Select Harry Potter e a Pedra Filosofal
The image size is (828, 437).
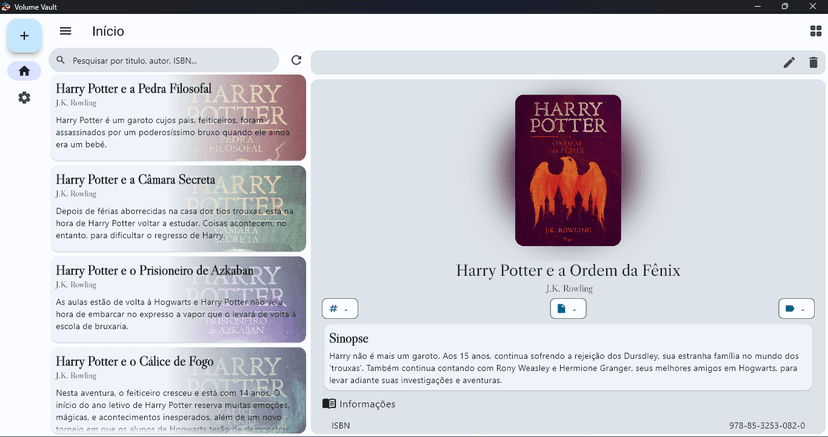[178, 118]
